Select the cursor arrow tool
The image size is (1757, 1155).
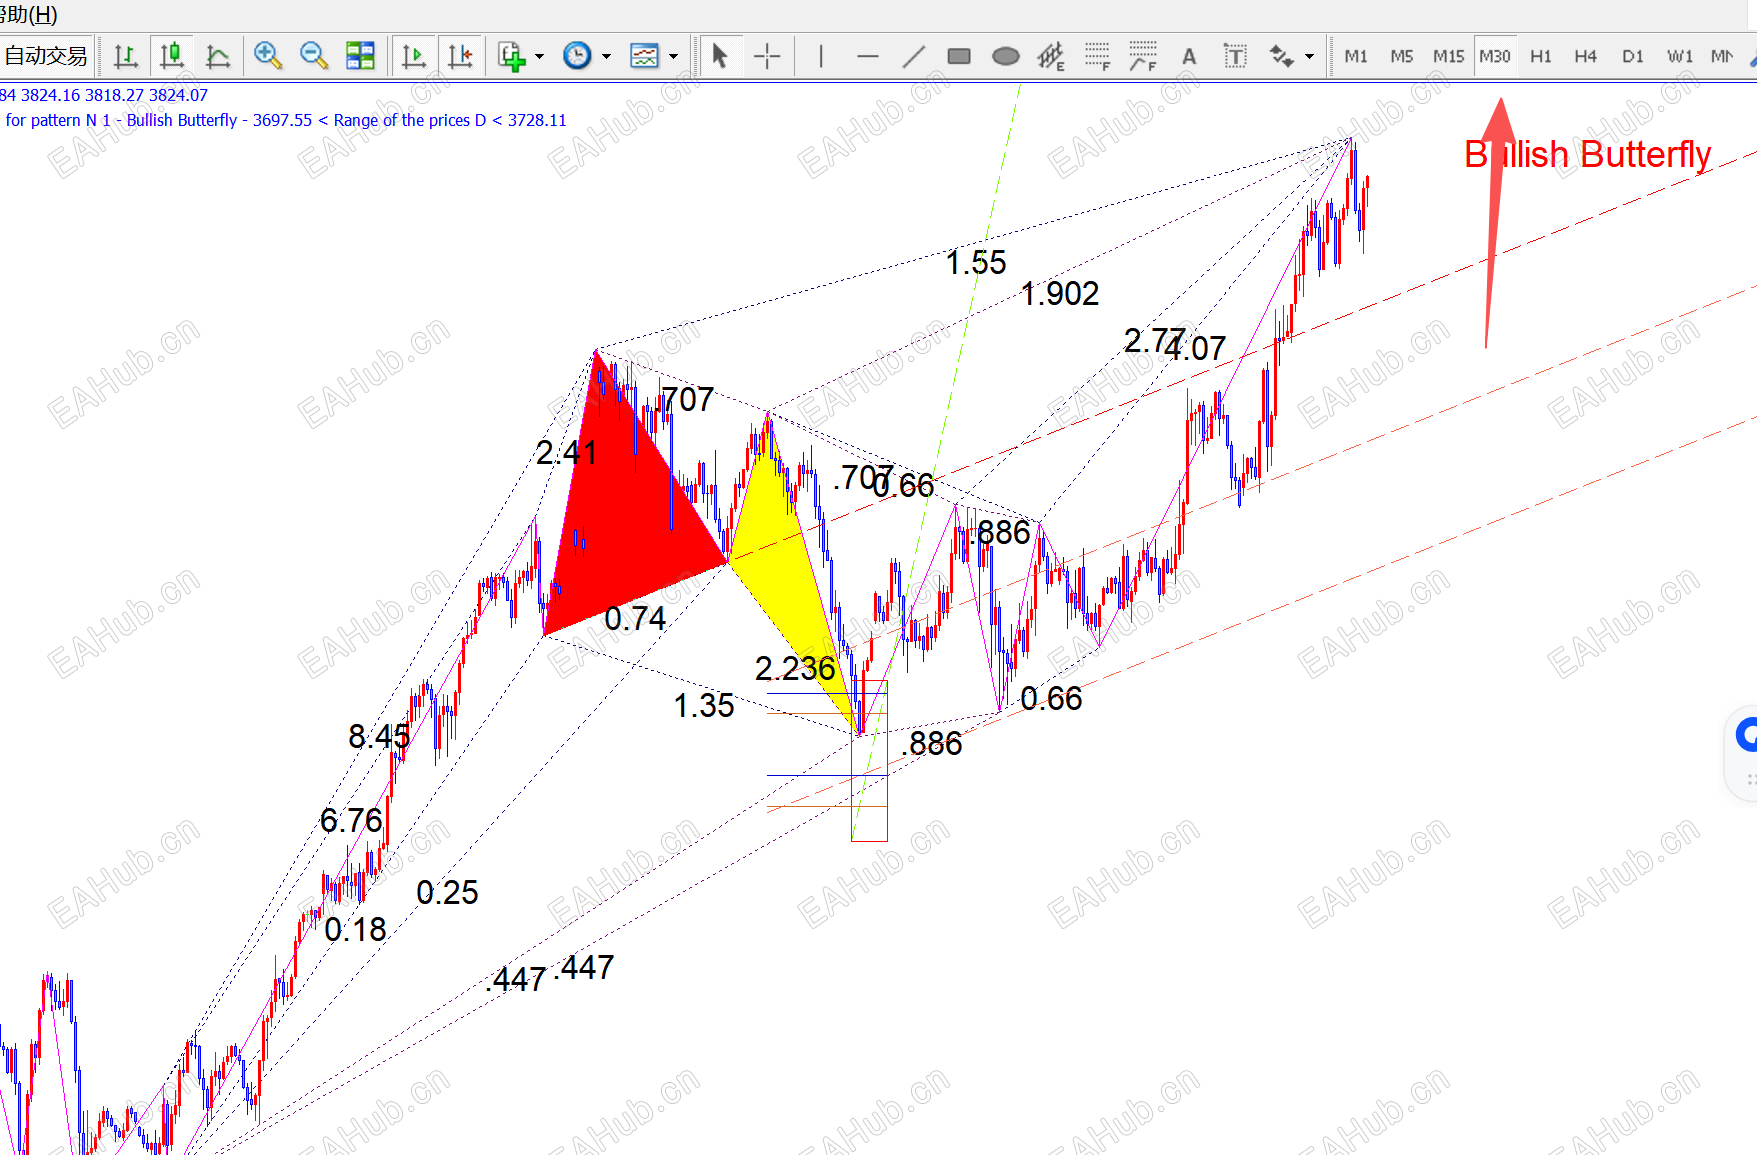(x=719, y=56)
